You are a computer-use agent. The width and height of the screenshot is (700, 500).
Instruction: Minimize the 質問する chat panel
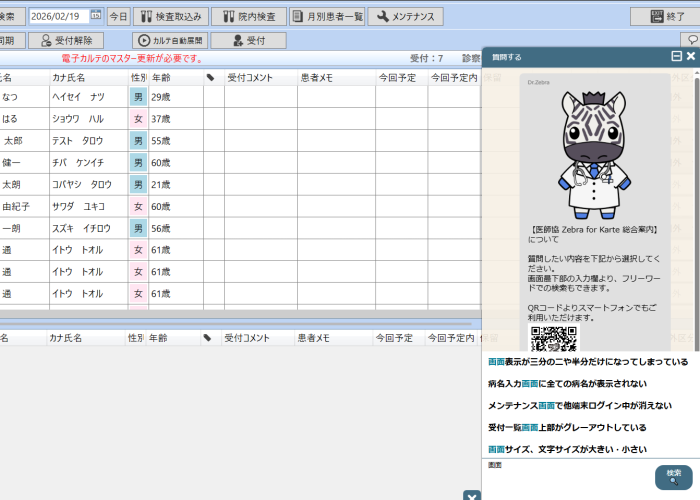pos(676,56)
